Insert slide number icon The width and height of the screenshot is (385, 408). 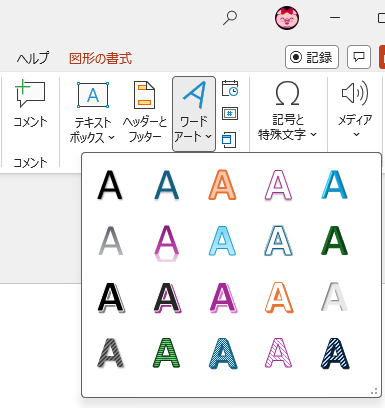coord(230,114)
